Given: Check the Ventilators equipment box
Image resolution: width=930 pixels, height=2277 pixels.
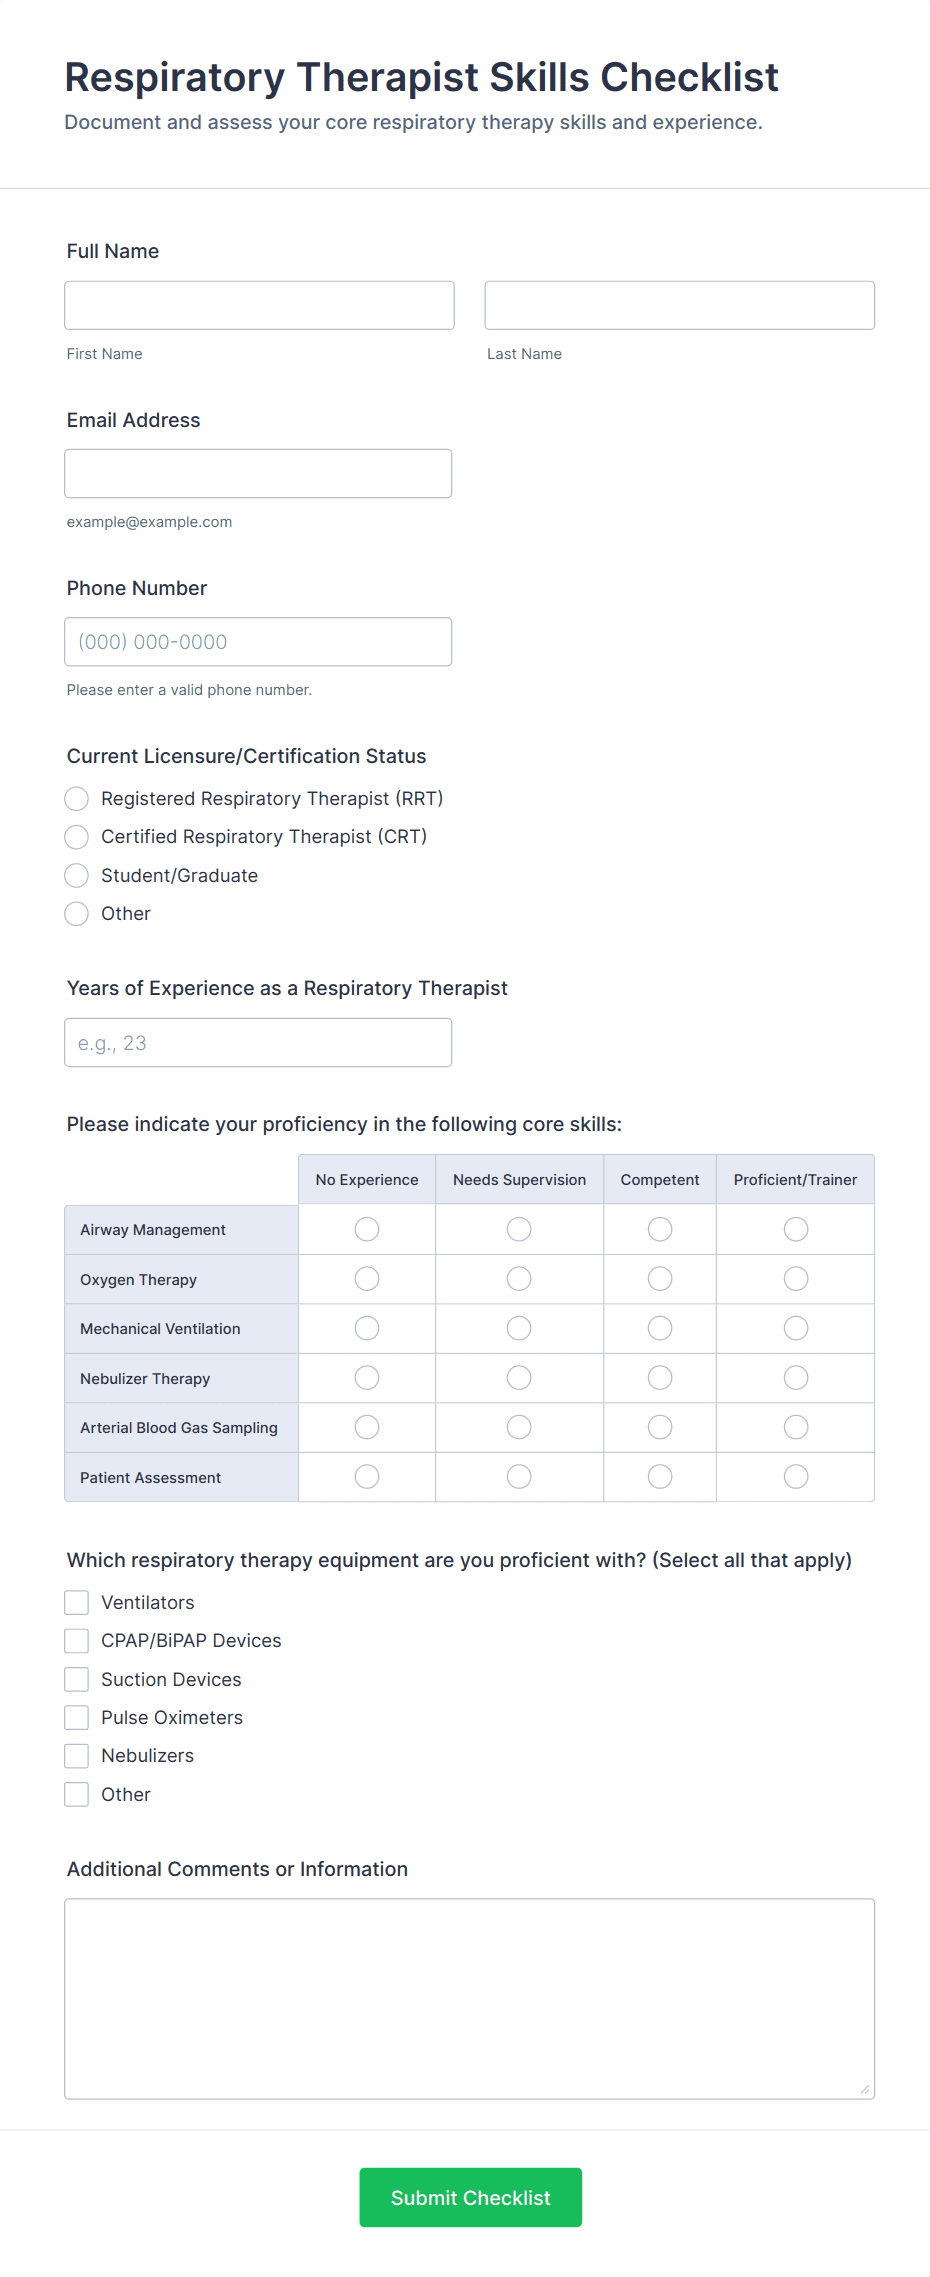Looking at the screenshot, I should click(x=76, y=1602).
